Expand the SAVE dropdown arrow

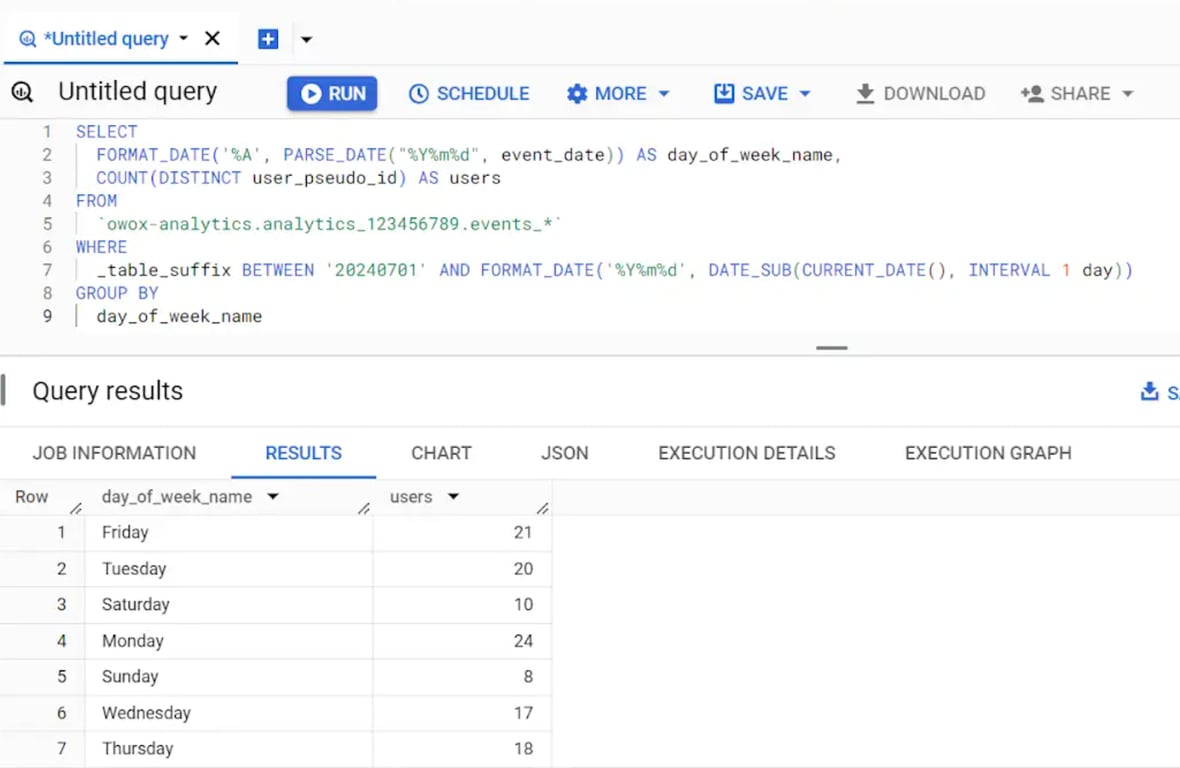(x=804, y=94)
